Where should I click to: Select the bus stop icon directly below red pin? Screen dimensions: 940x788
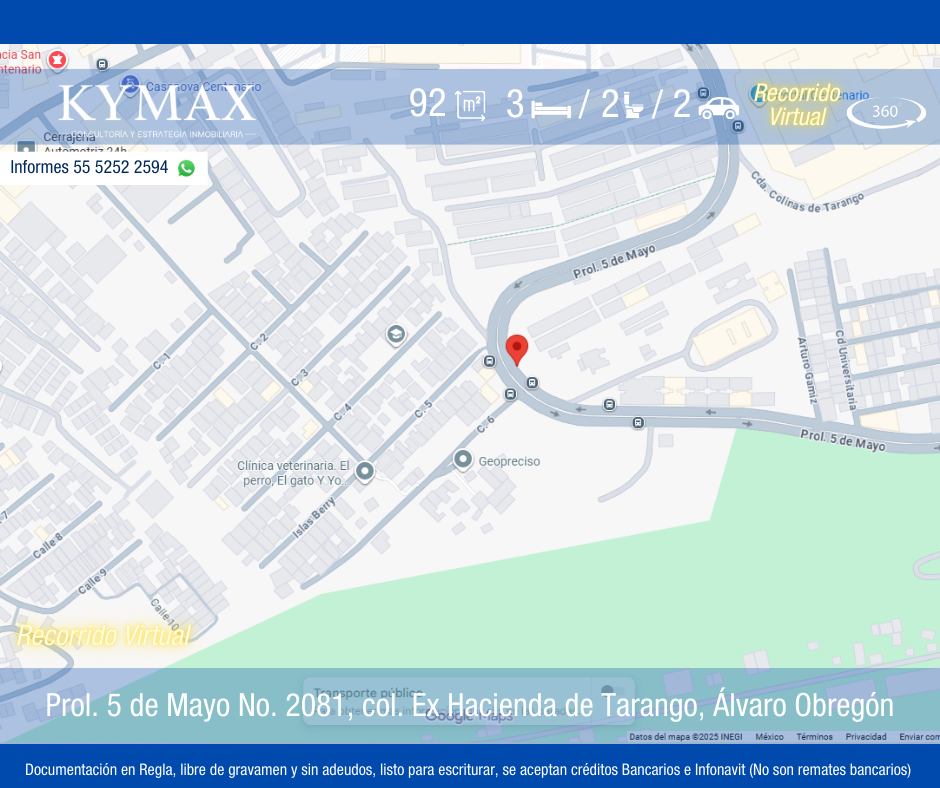[x=532, y=383]
